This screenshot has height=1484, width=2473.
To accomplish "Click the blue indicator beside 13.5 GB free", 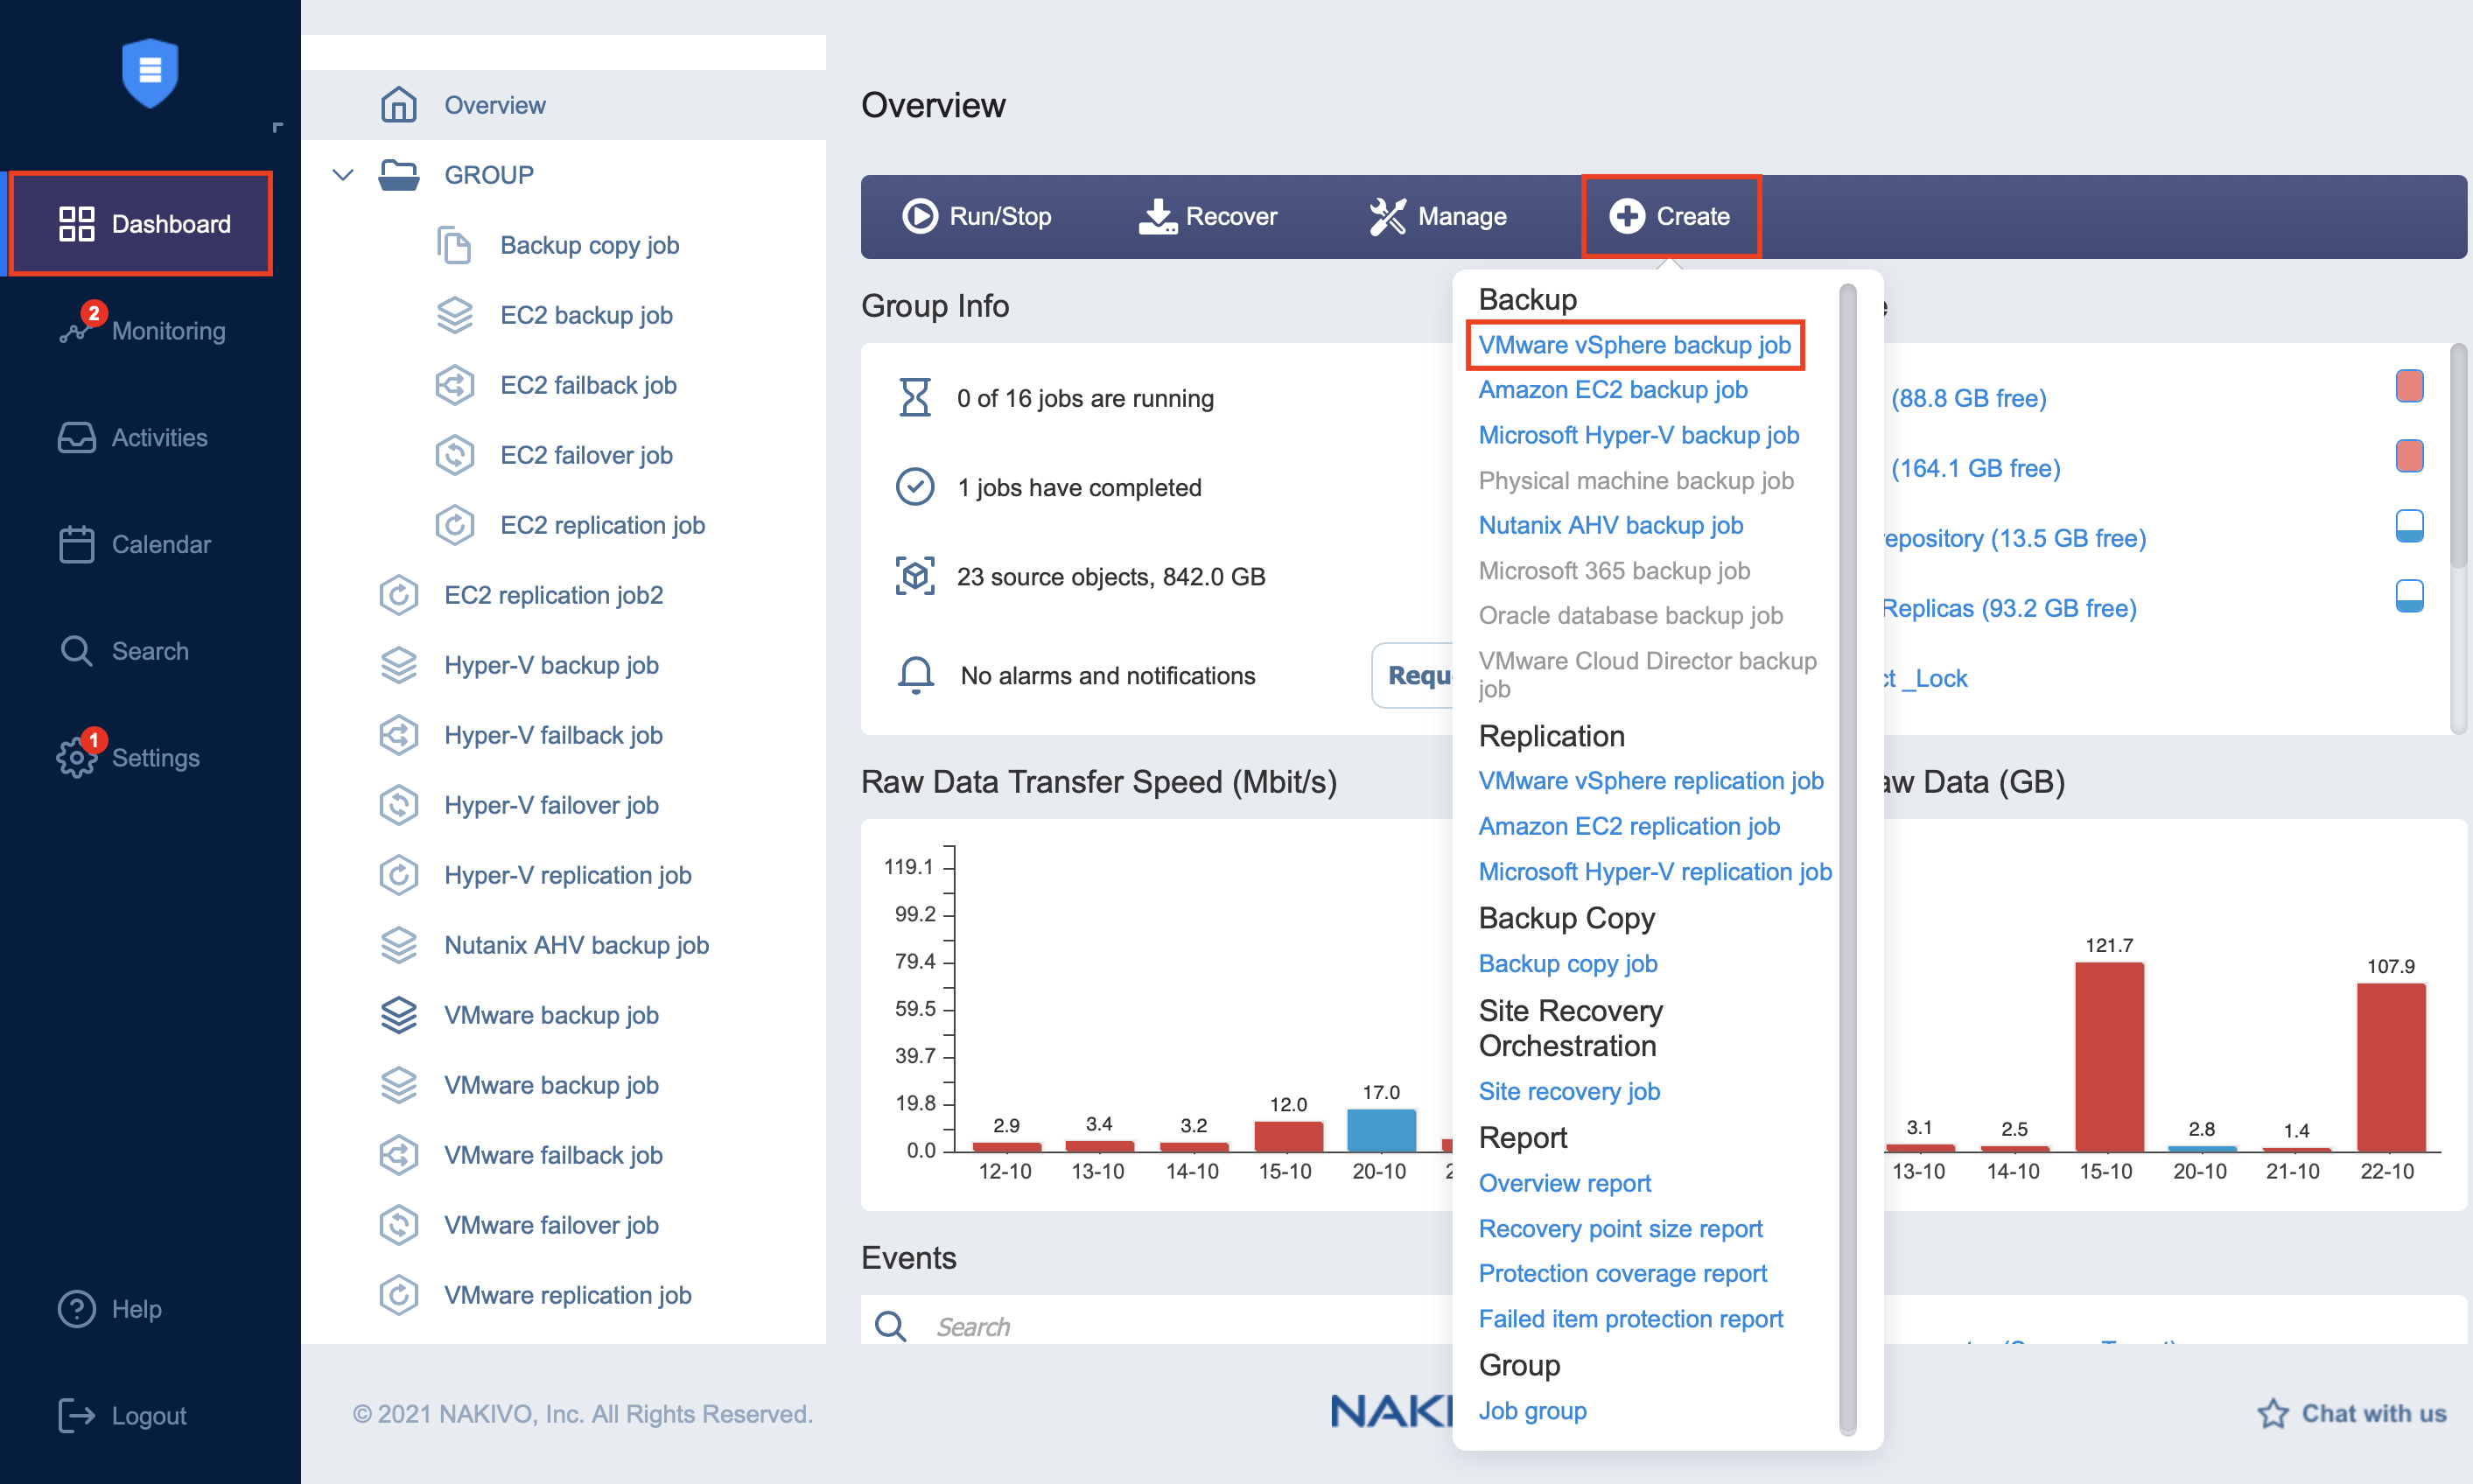I will pyautogui.click(x=2408, y=526).
